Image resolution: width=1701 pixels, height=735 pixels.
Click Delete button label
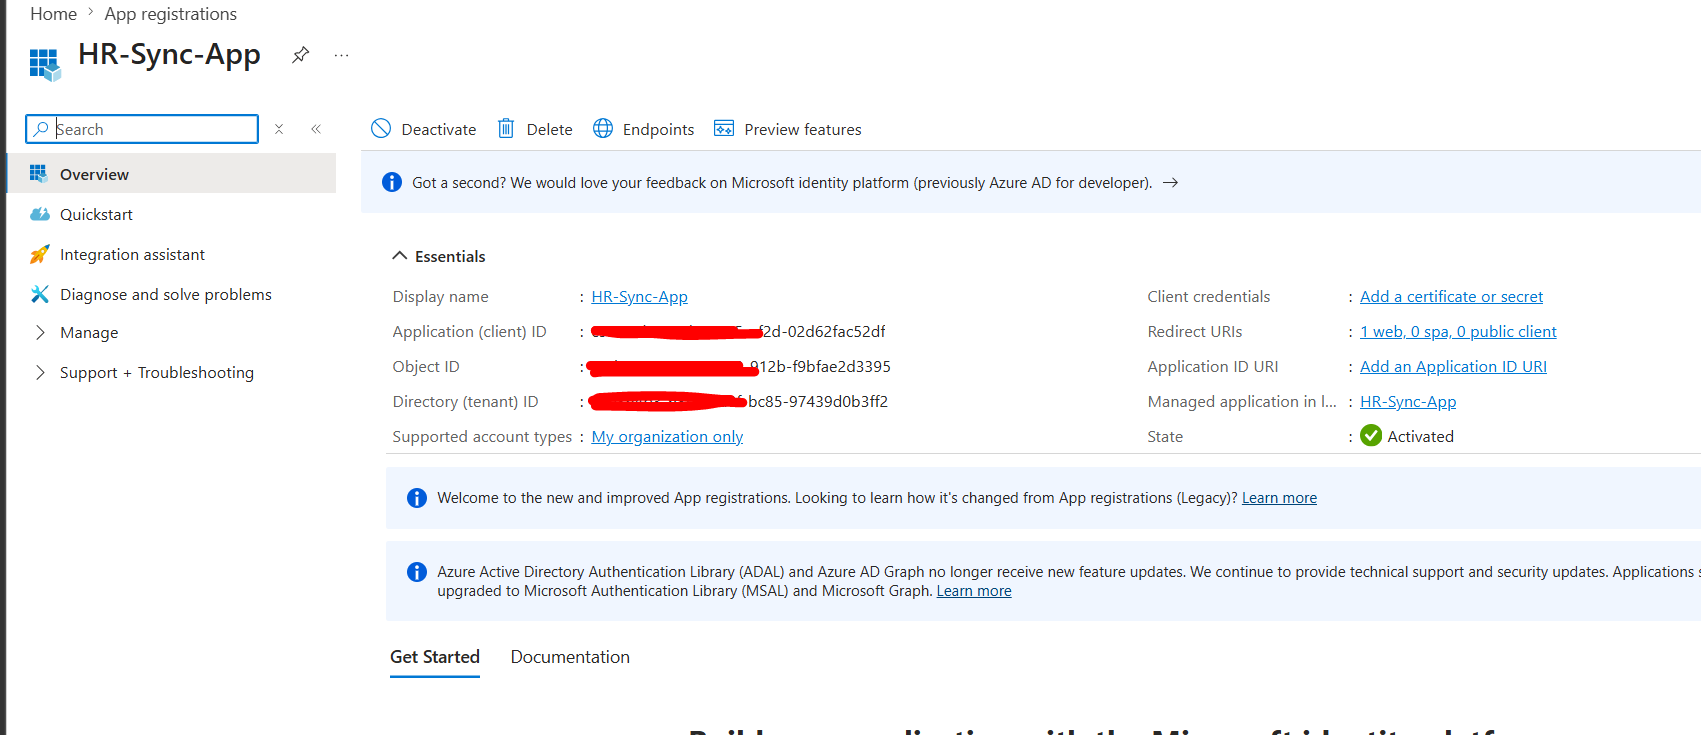point(550,129)
